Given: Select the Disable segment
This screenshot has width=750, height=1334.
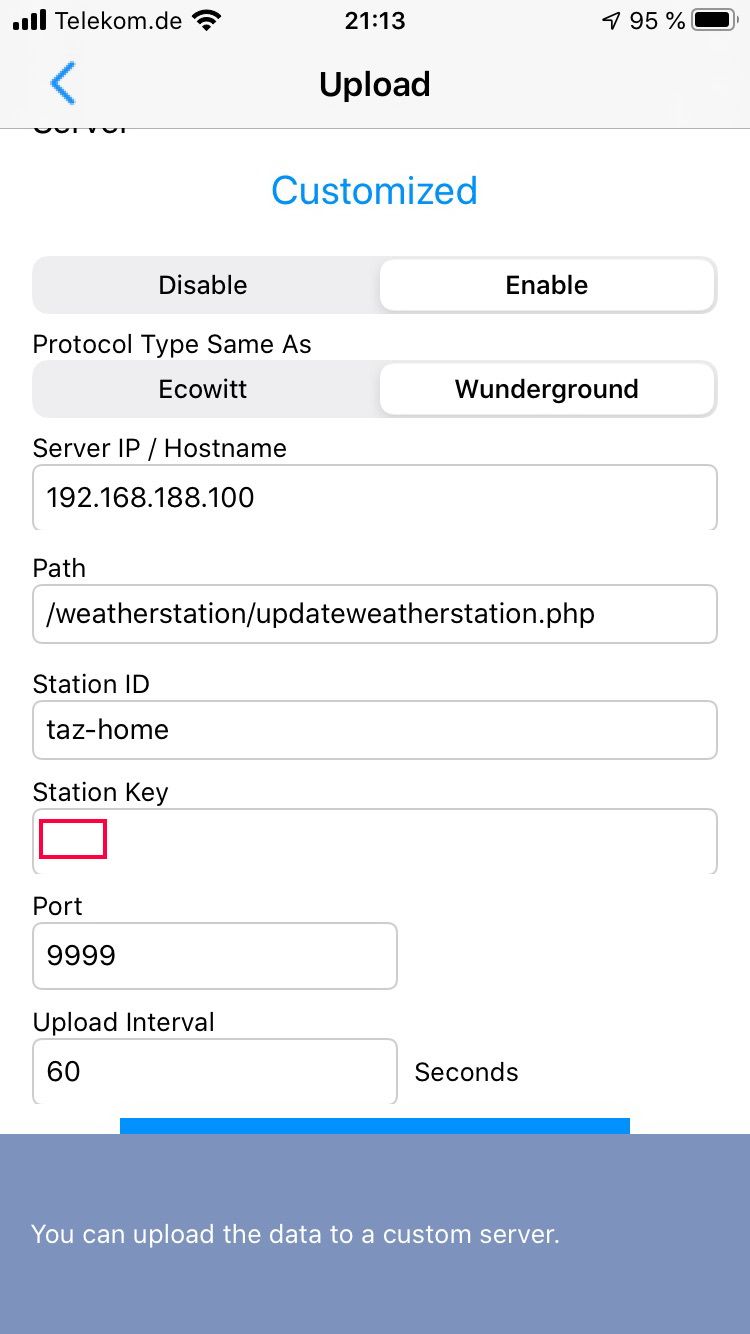Looking at the screenshot, I should pos(203,285).
